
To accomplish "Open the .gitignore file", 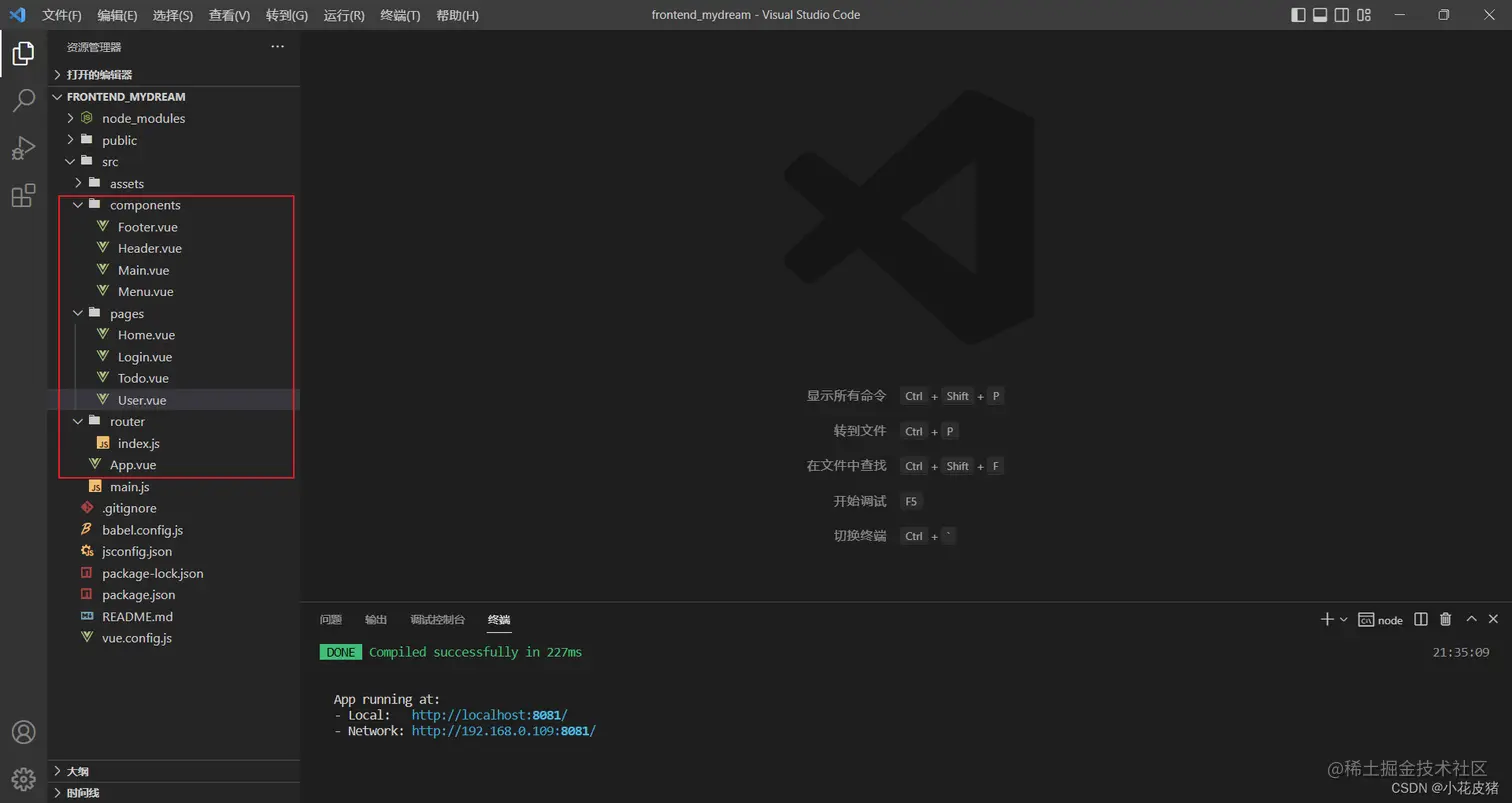I will (x=174, y=508).
